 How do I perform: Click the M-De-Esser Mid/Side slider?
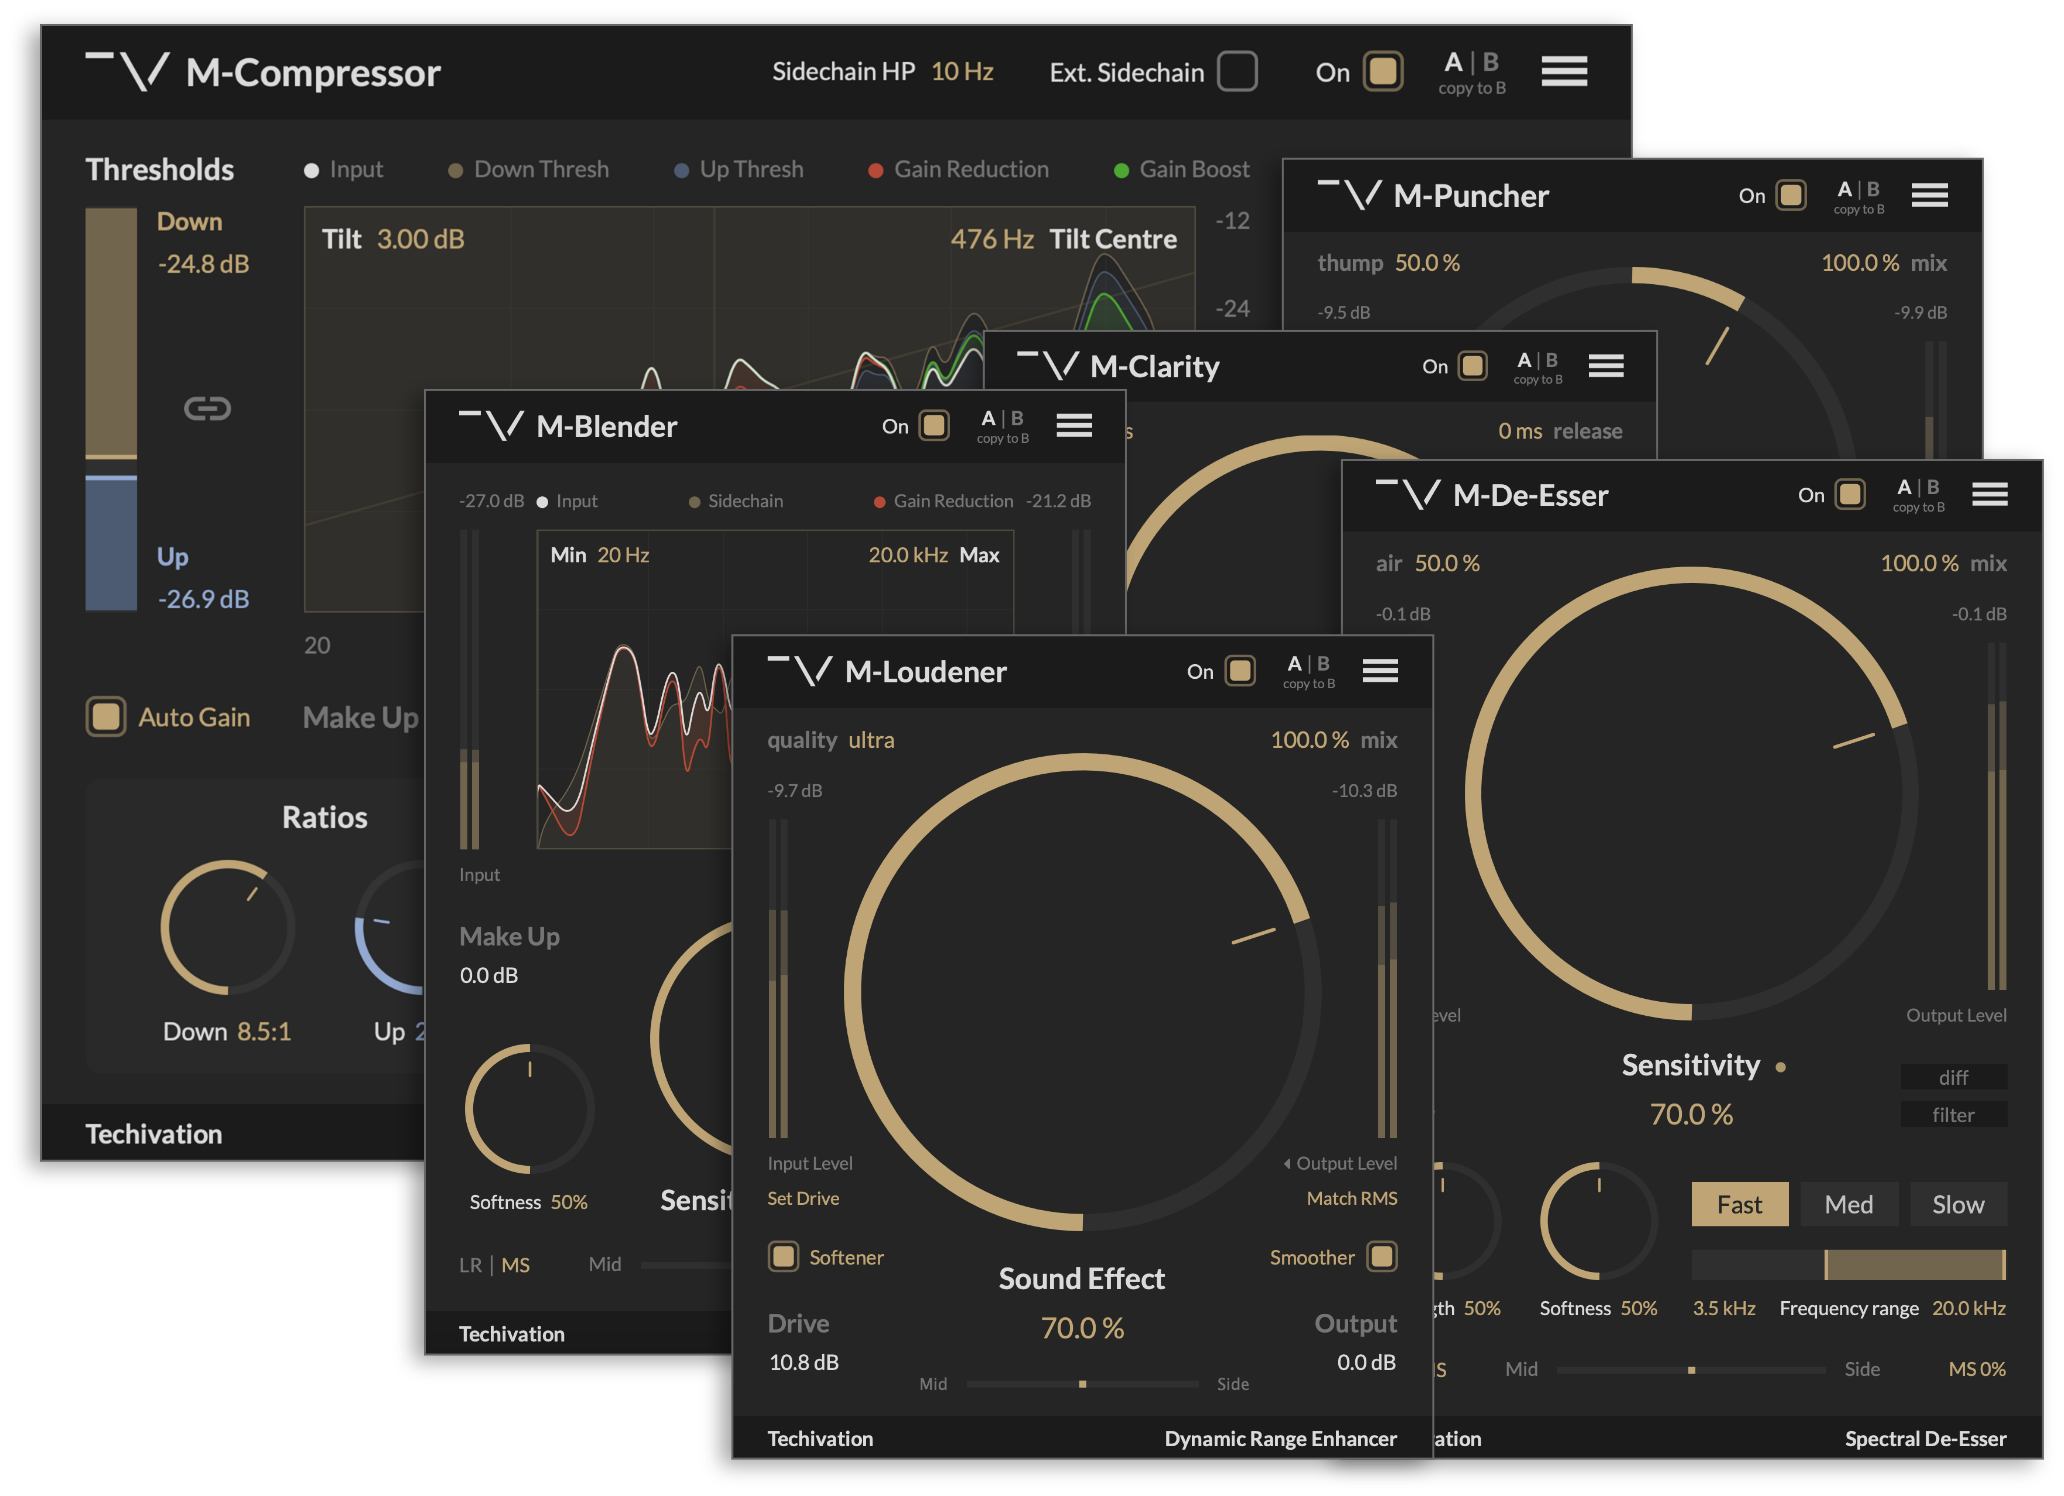(1690, 1370)
